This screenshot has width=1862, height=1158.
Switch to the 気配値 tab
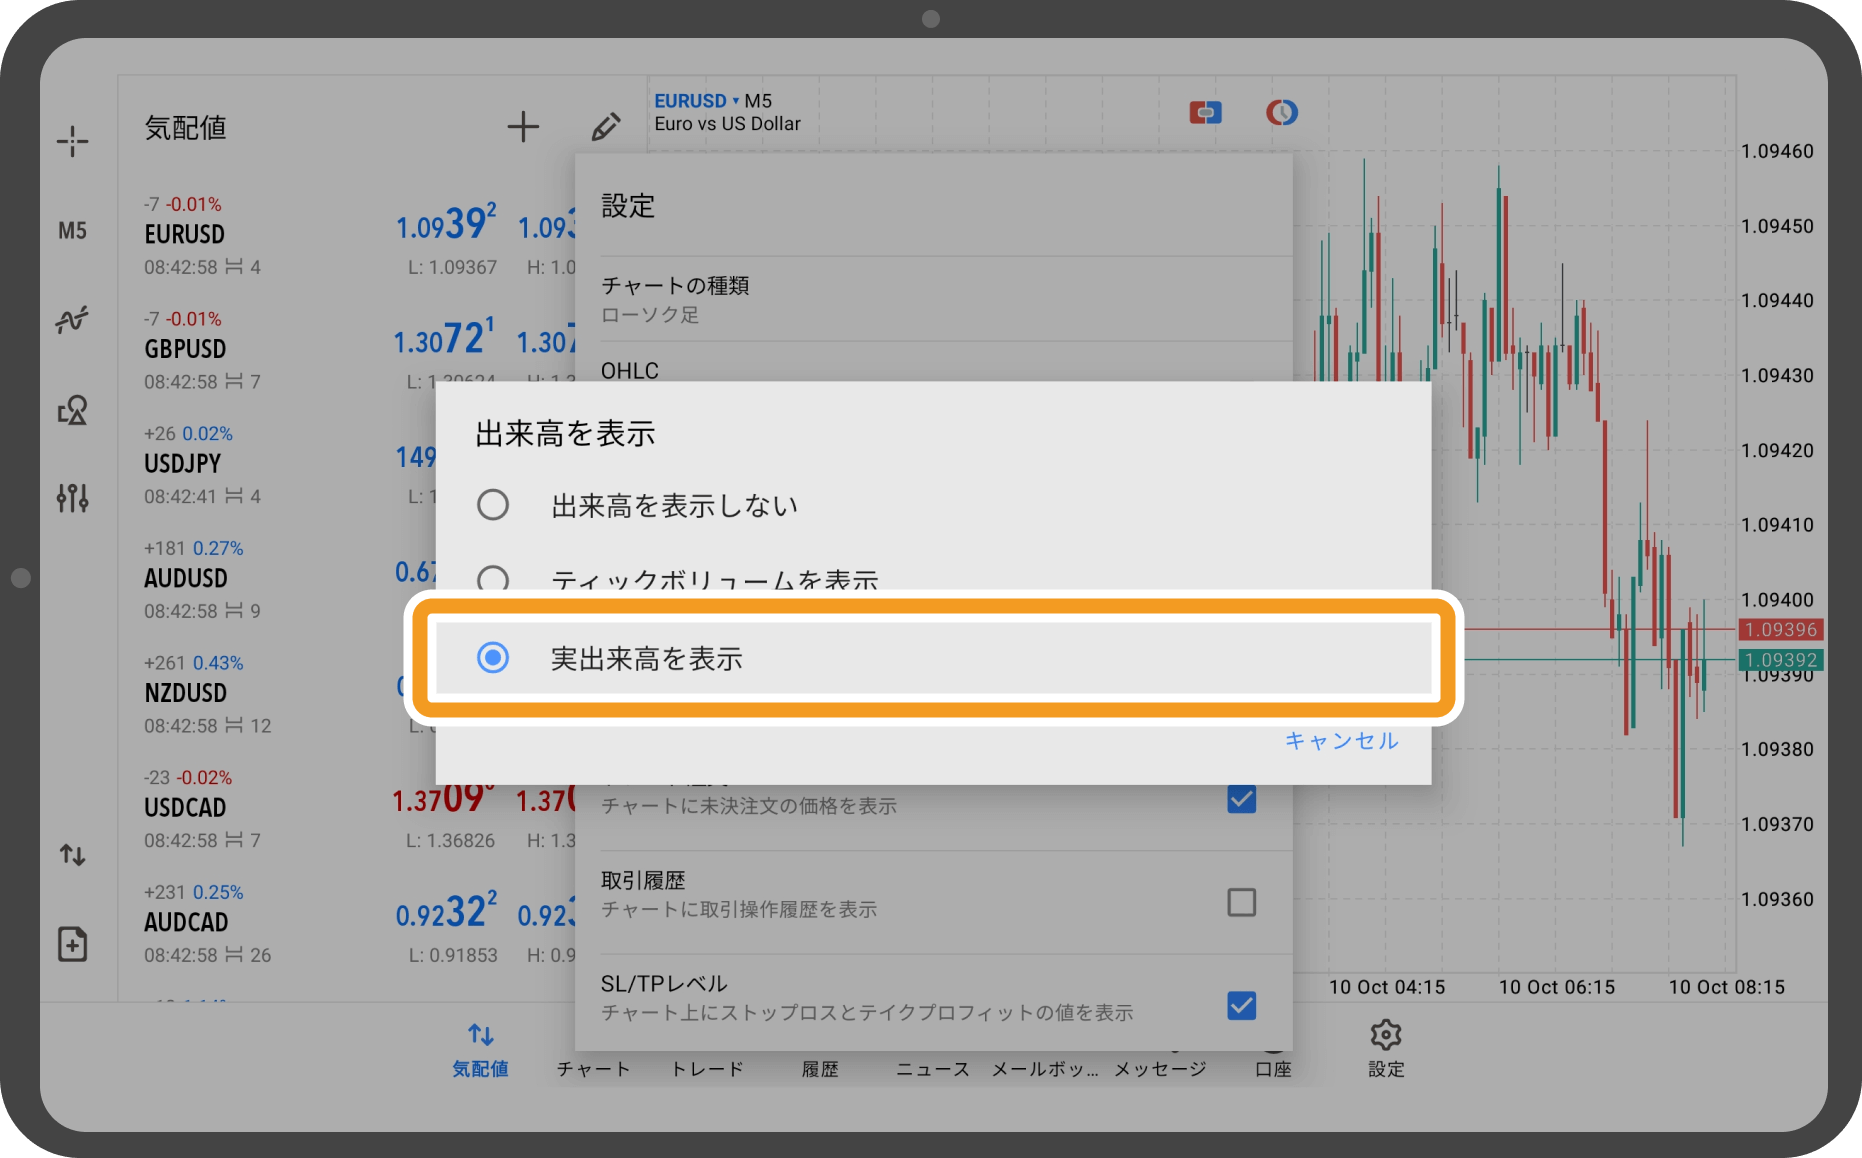(480, 1050)
